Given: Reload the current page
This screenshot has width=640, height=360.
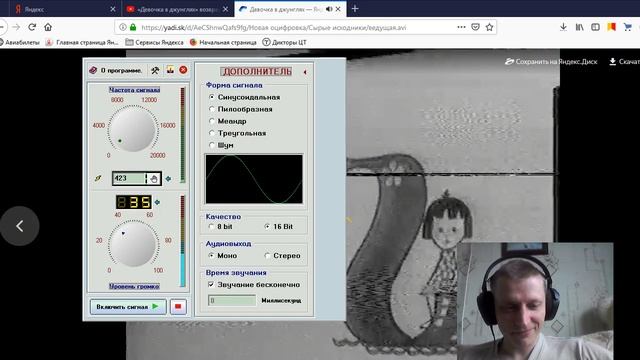Looking at the screenshot, I should click(x=32, y=27).
